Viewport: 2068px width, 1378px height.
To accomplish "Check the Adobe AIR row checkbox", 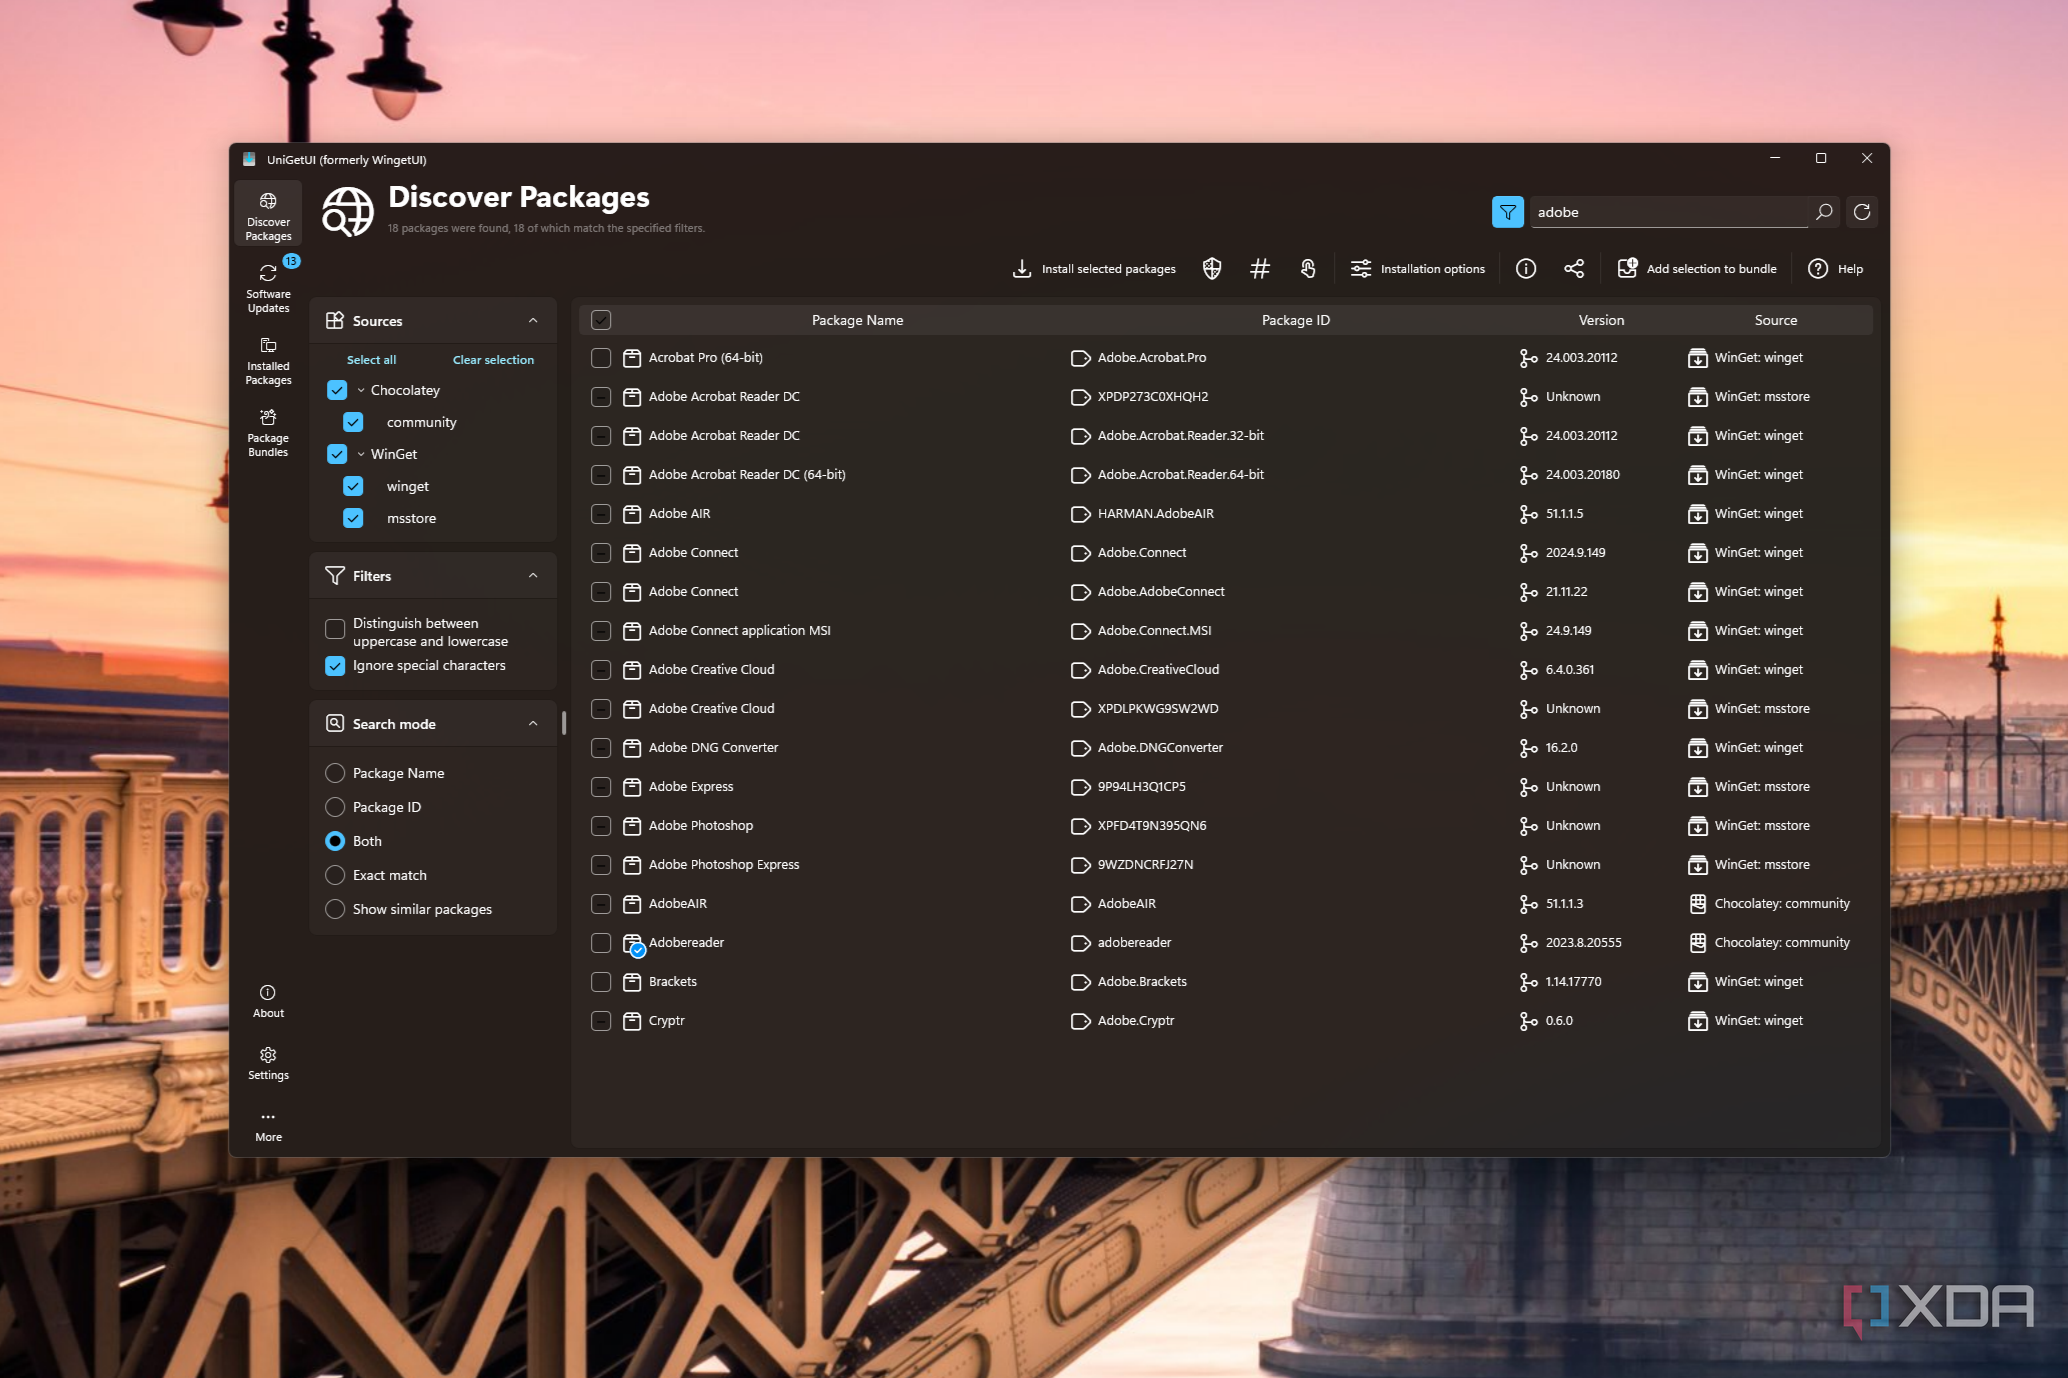I will point(601,513).
